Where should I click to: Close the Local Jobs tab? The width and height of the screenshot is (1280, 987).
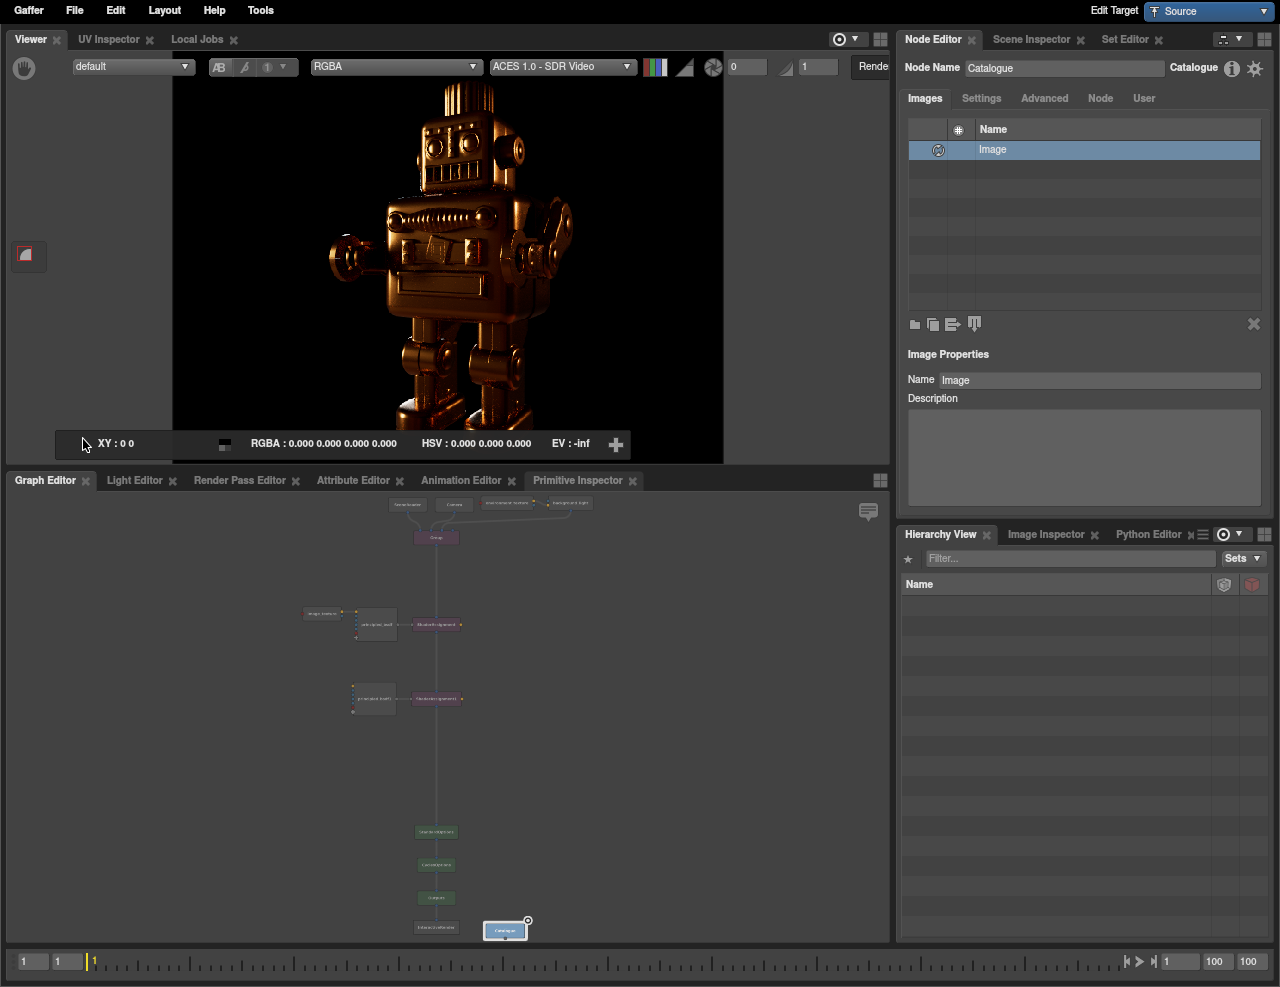point(234,40)
